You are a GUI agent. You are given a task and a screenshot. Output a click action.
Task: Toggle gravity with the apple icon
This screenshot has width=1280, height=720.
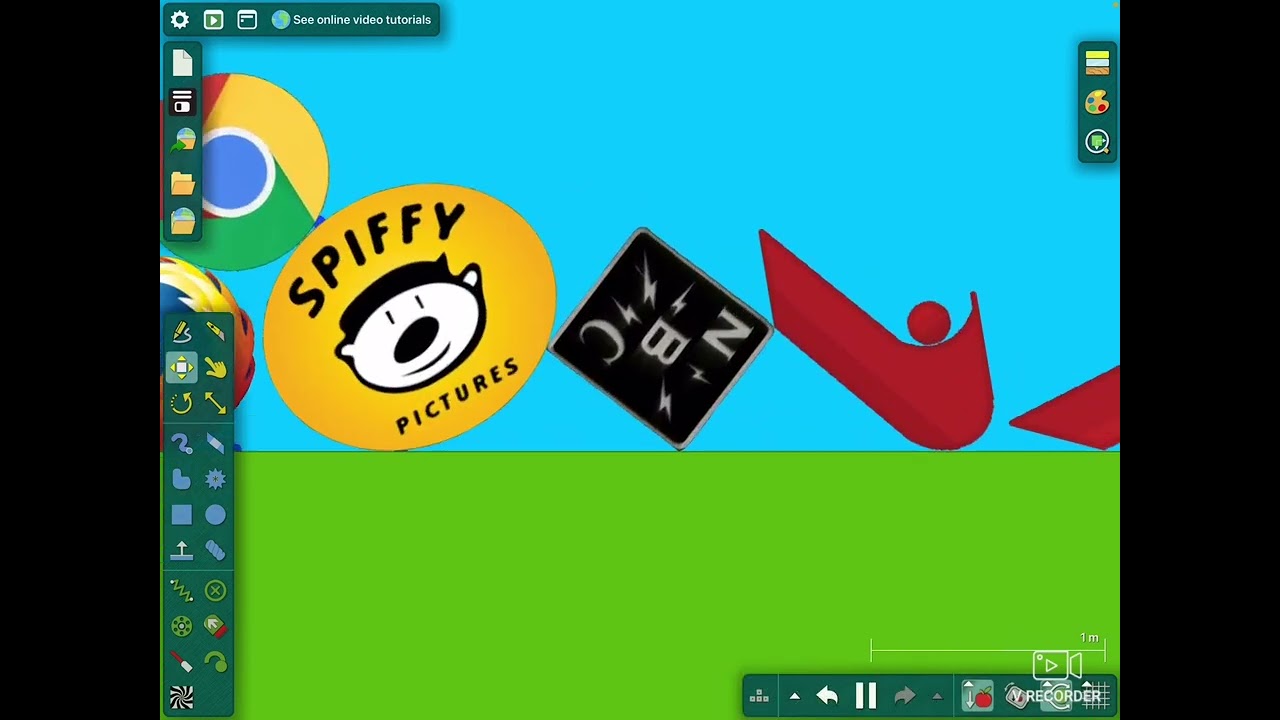977,696
